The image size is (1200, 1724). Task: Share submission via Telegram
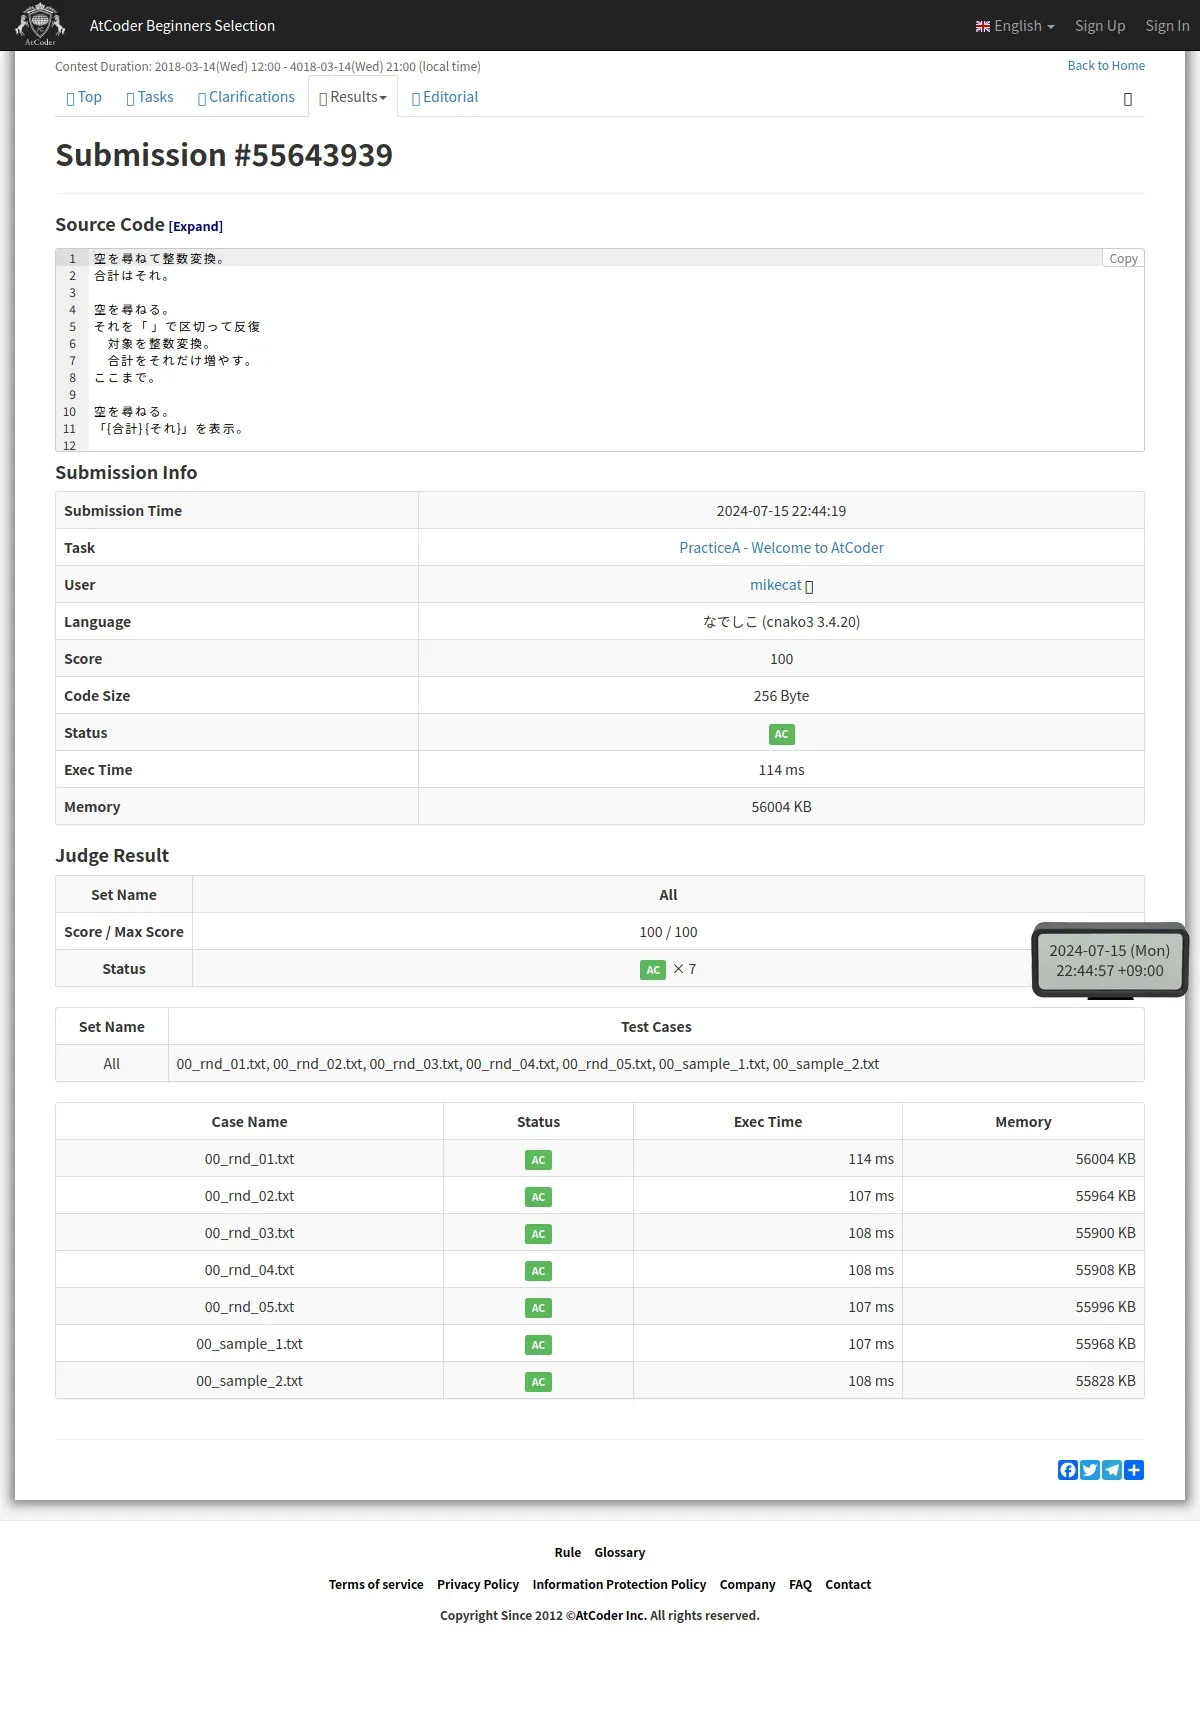point(1112,1470)
